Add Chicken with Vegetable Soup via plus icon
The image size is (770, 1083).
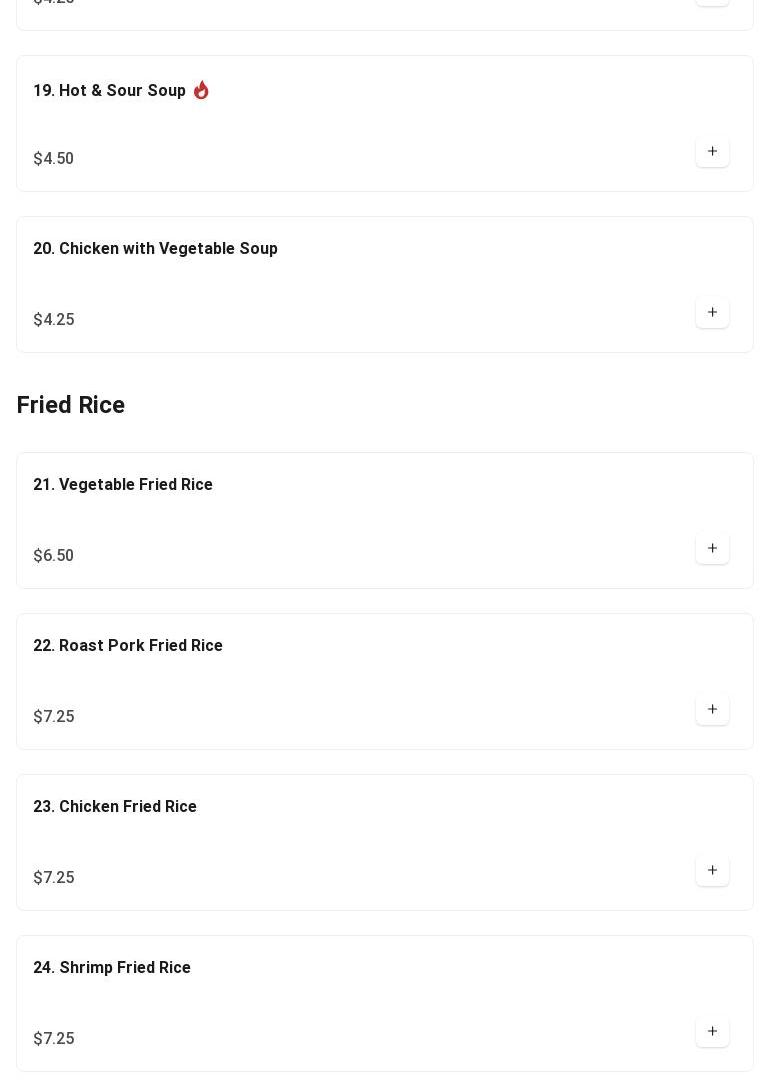(712, 312)
